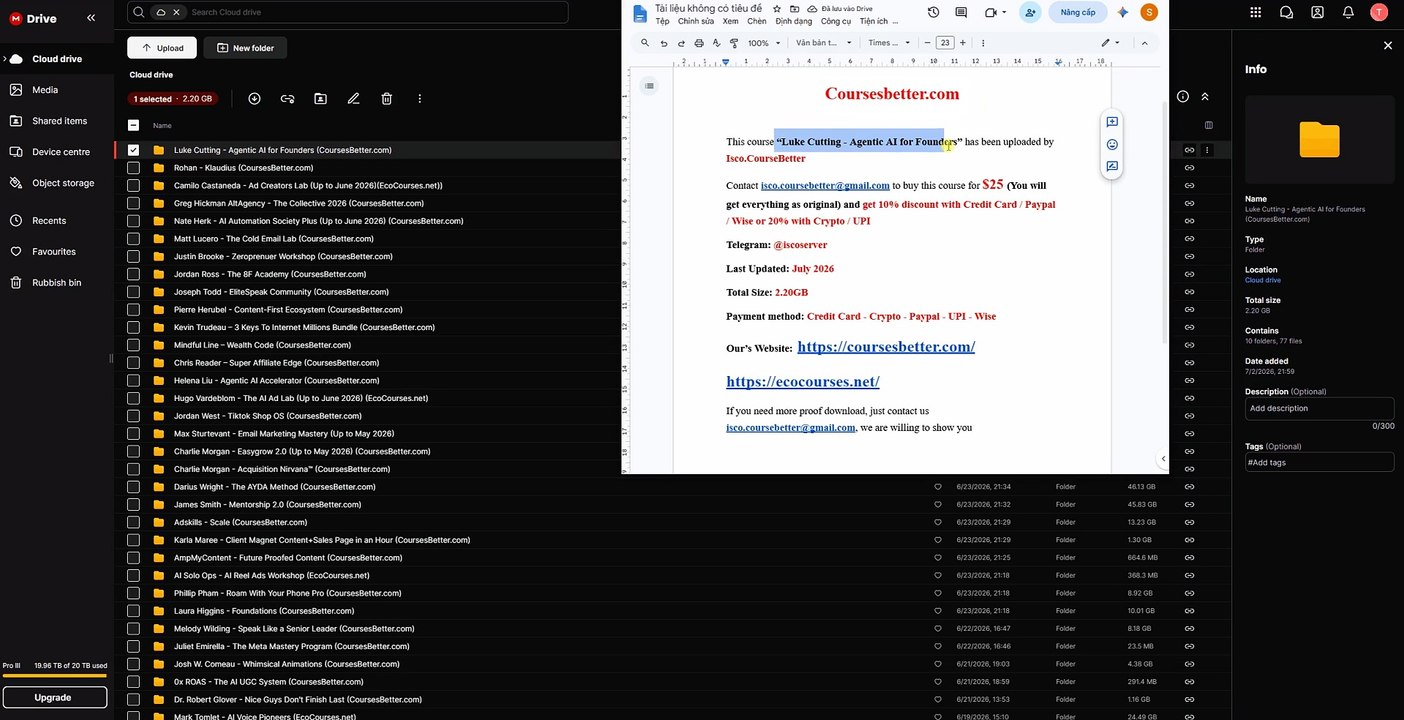
Task: Check the Jordan Ross folder checkbox
Action: pyautogui.click(x=133, y=274)
